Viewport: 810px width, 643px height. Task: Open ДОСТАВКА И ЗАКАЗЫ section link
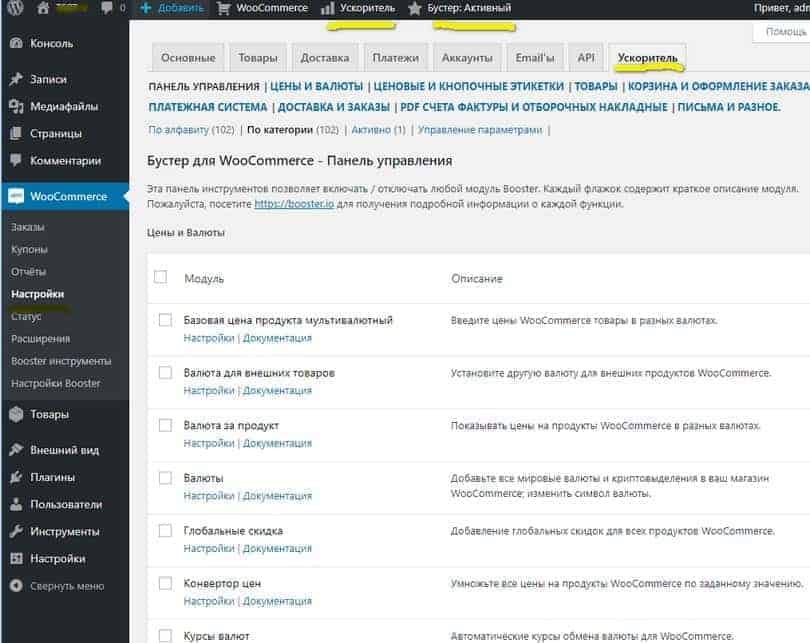coord(334,107)
